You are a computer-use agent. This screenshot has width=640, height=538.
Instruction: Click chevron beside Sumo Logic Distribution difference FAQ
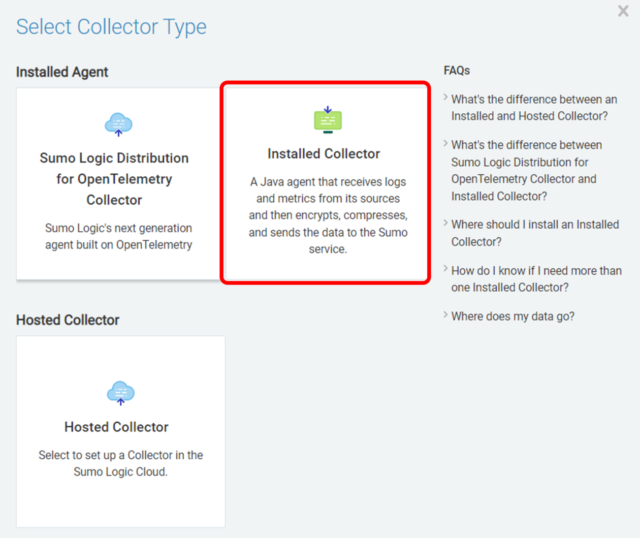(446, 144)
